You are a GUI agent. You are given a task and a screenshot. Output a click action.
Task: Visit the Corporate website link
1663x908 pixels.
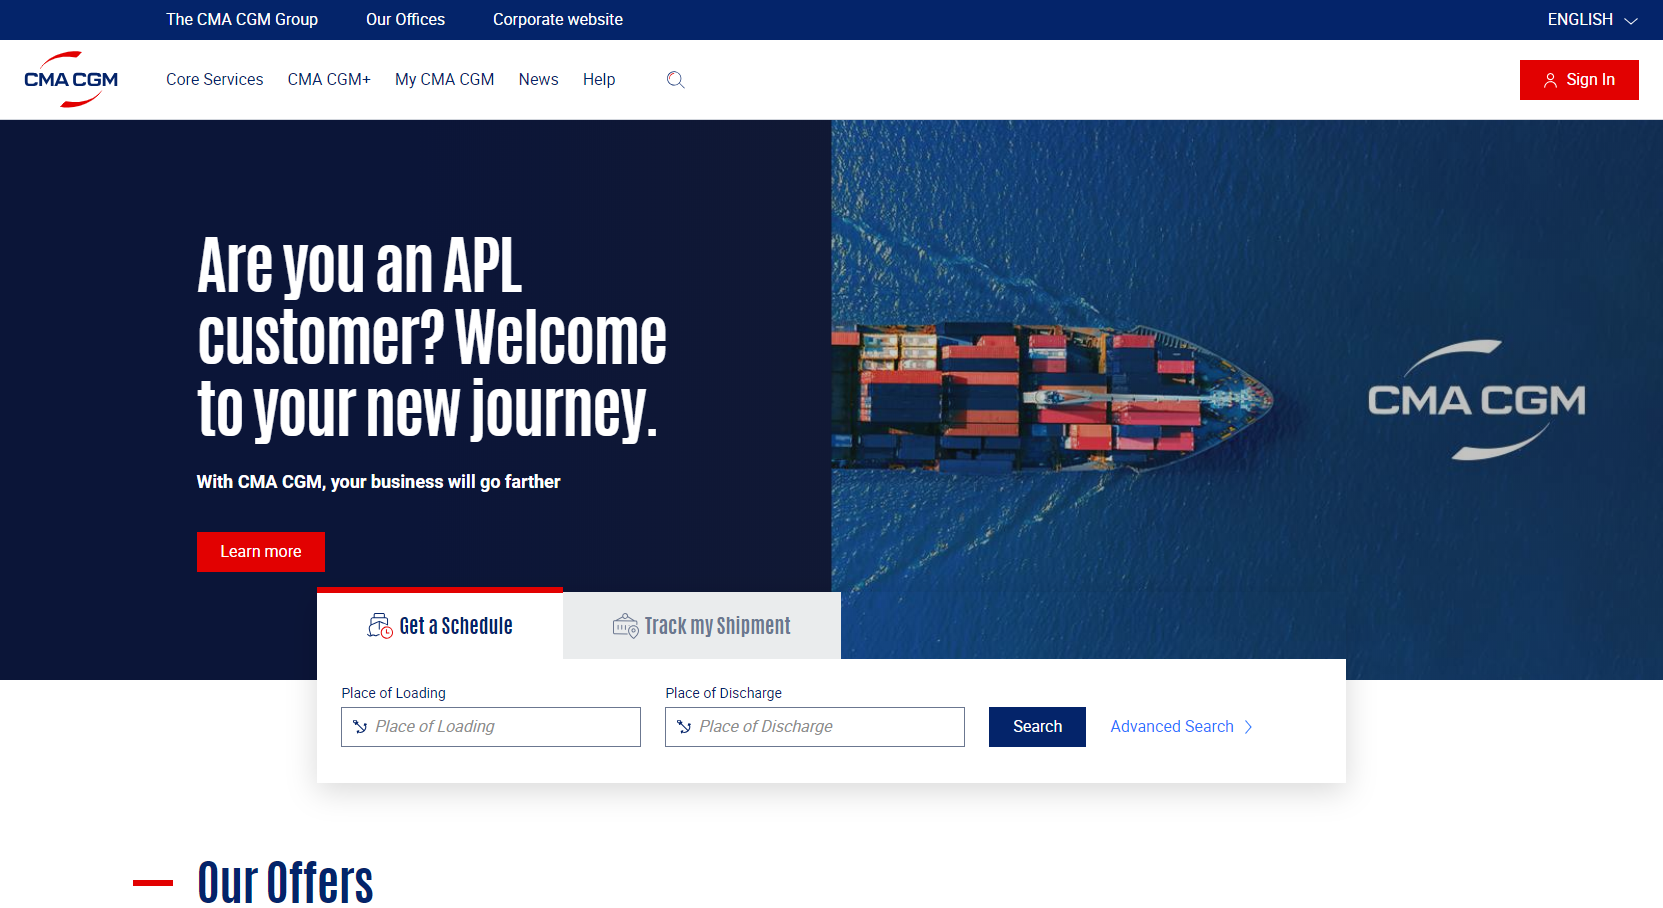557,19
